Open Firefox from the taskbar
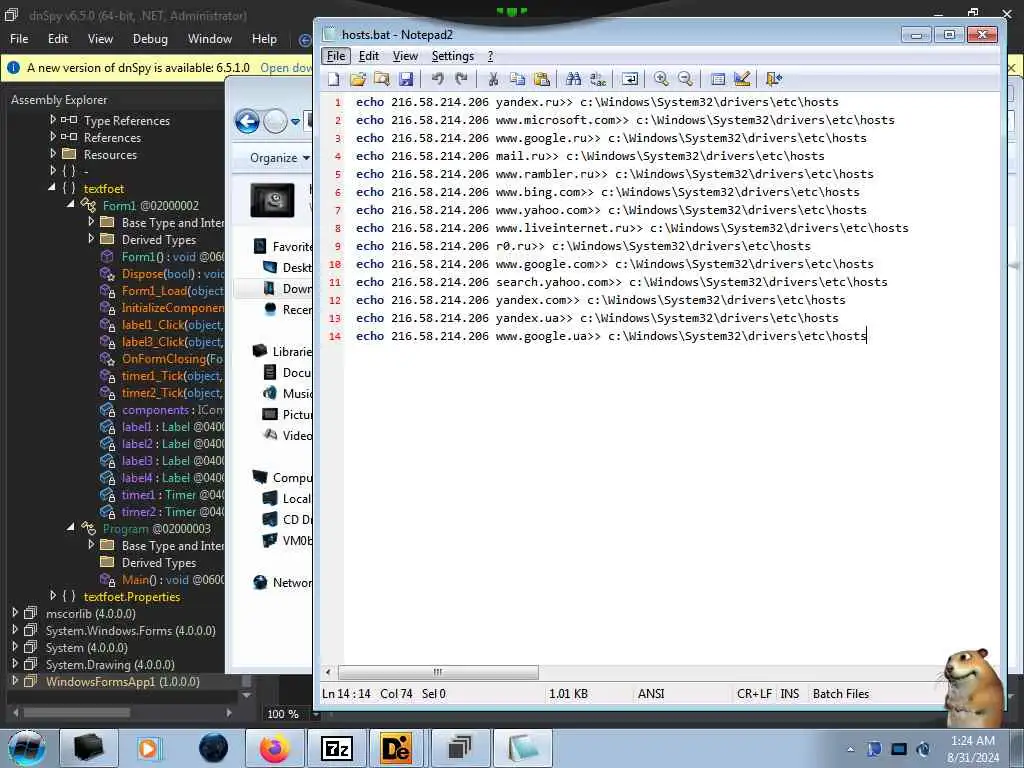Viewport: 1024px width, 768px height. 275,748
